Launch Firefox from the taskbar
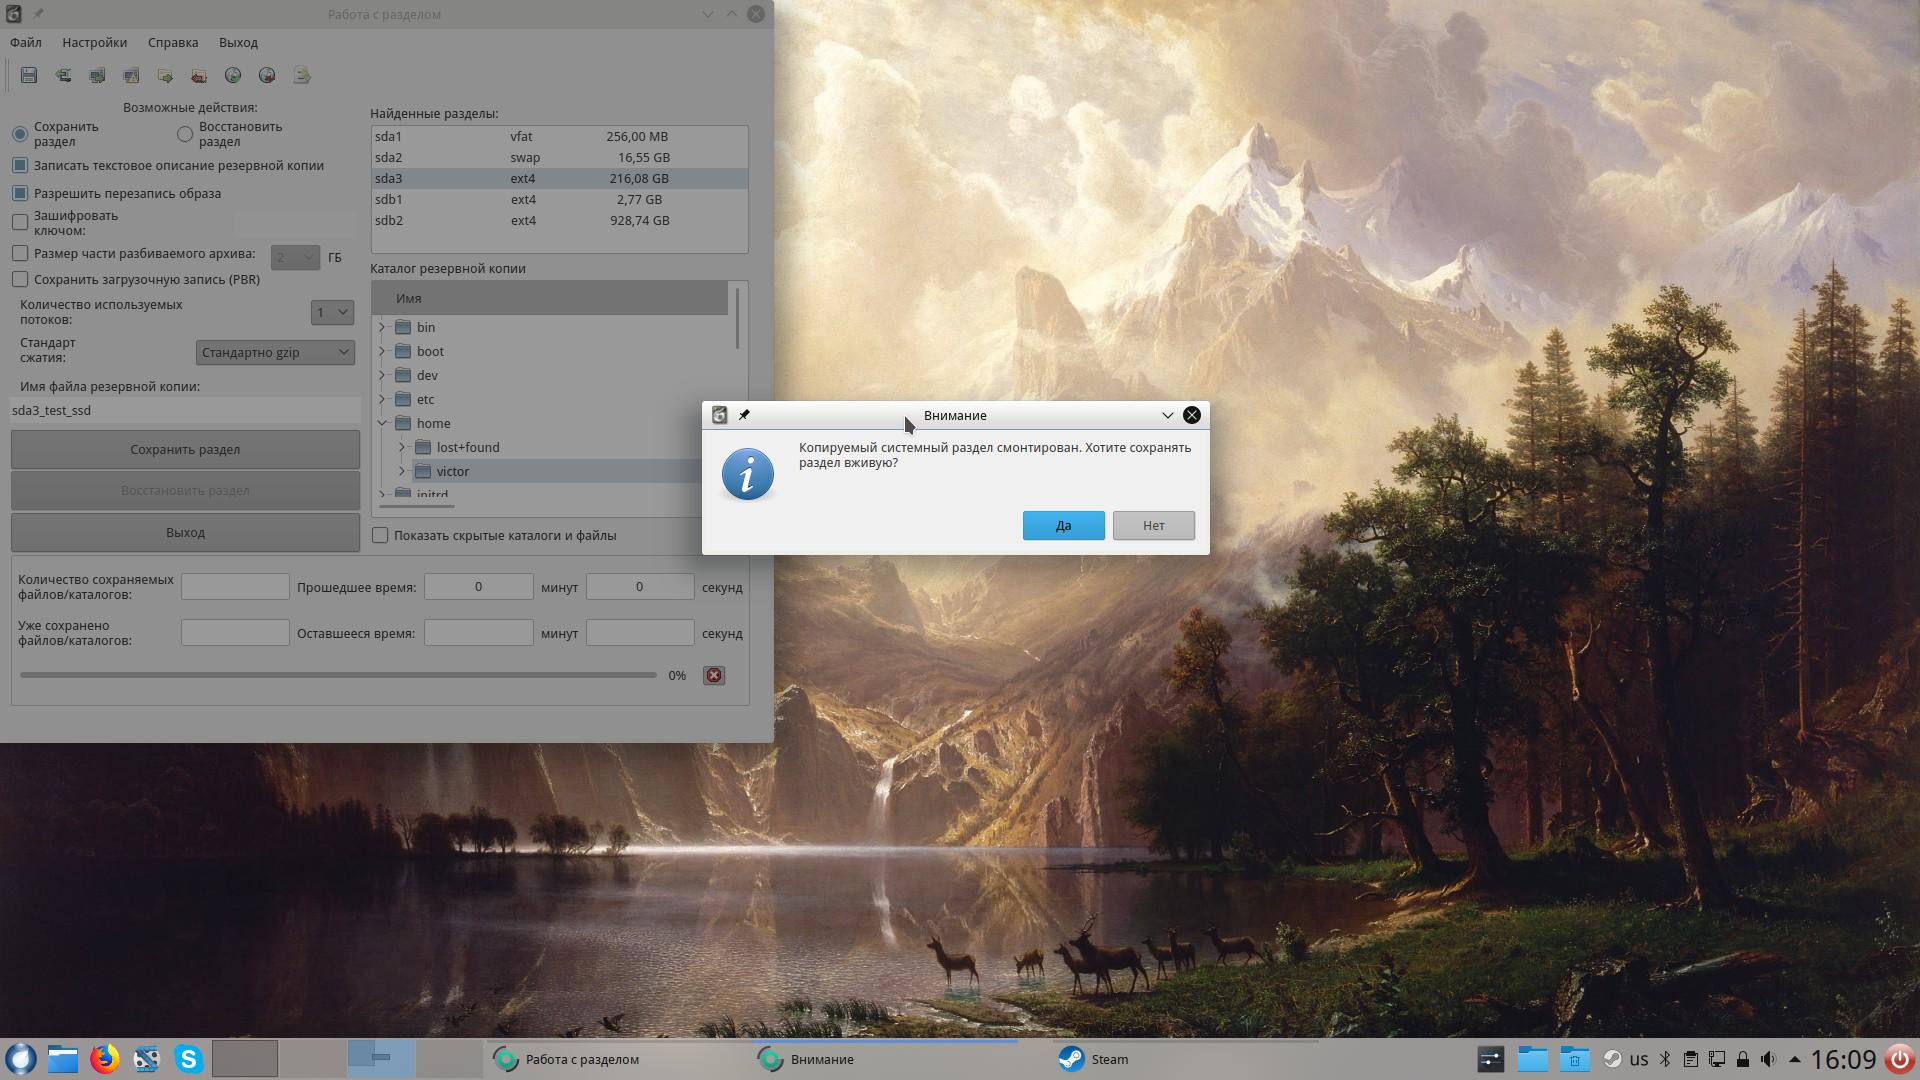The width and height of the screenshot is (1920, 1080). click(x=104, y=1059)
